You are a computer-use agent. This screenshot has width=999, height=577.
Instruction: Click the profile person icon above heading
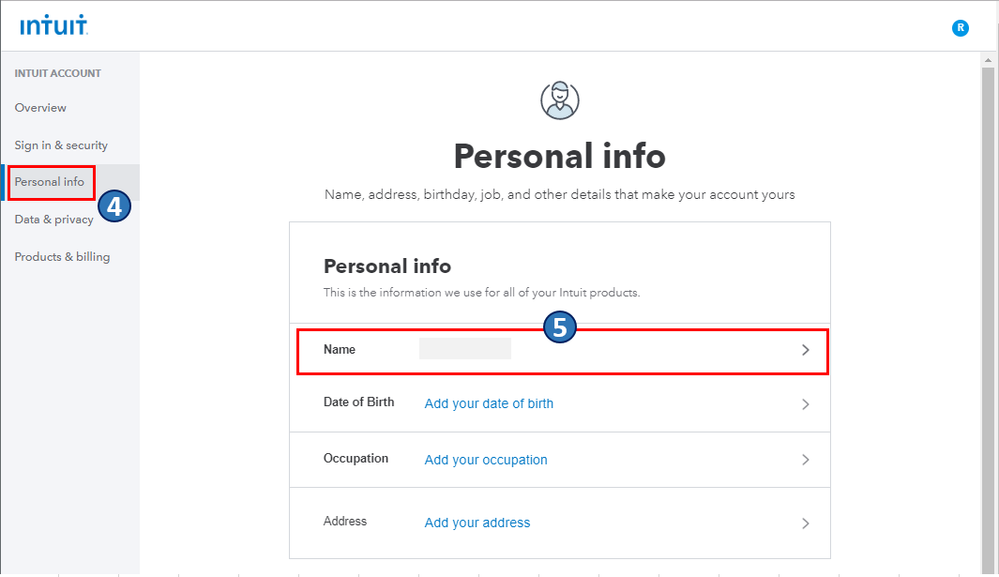[560, 101]
